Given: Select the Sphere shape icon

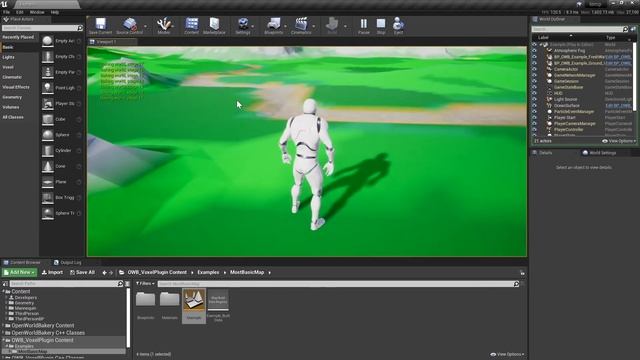Looking at the screenshot, I should 48,135.
